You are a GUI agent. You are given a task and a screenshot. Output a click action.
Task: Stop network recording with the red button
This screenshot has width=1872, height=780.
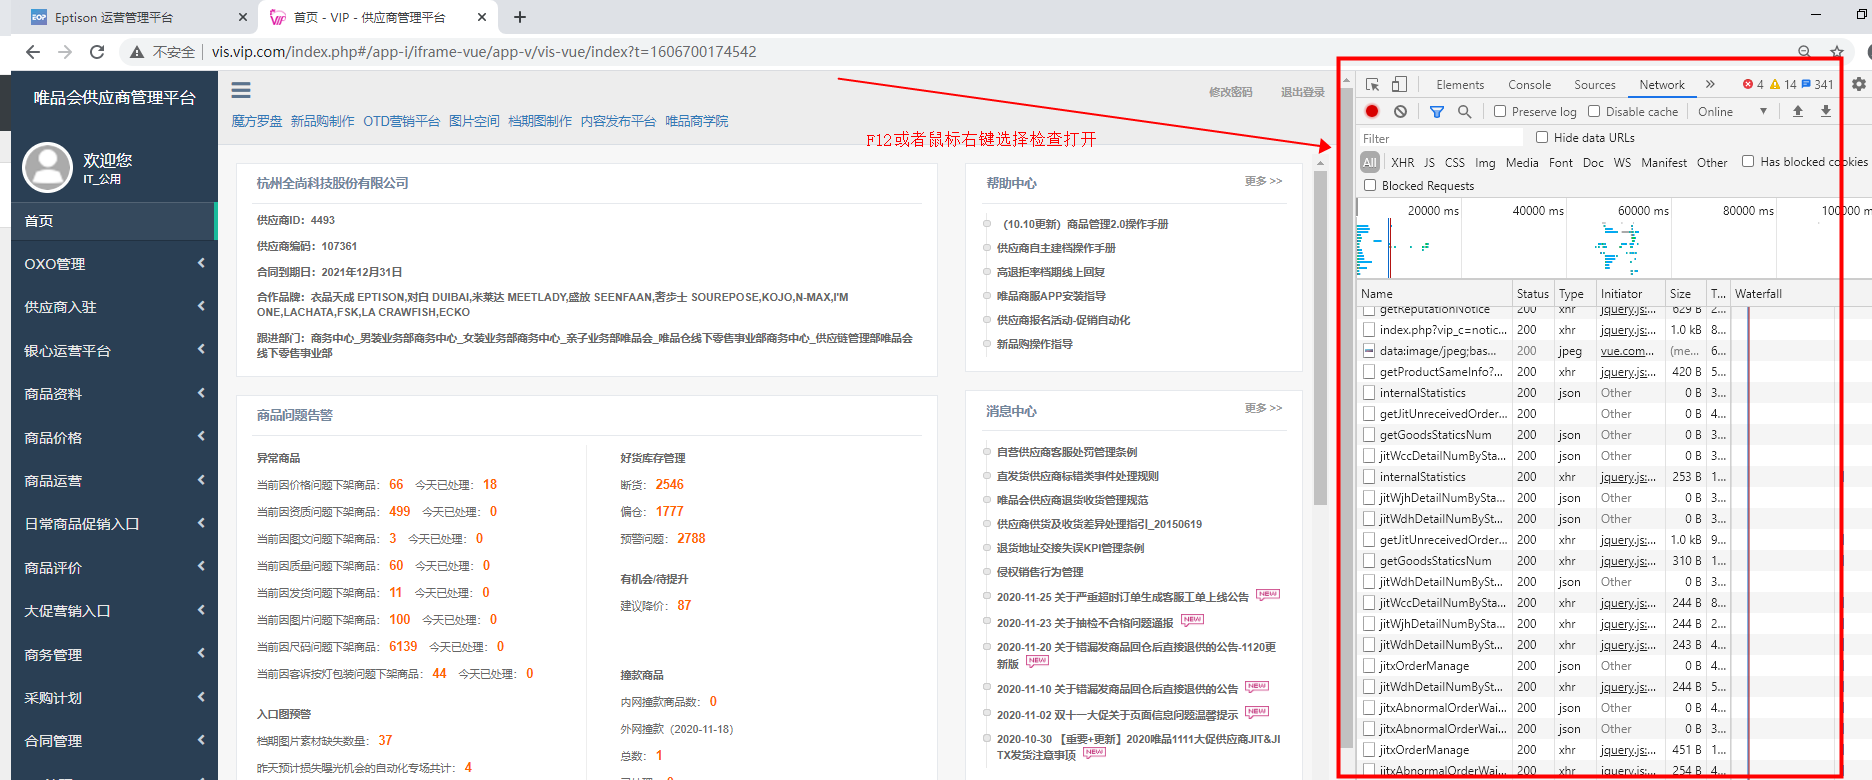tap(1372, 112)
